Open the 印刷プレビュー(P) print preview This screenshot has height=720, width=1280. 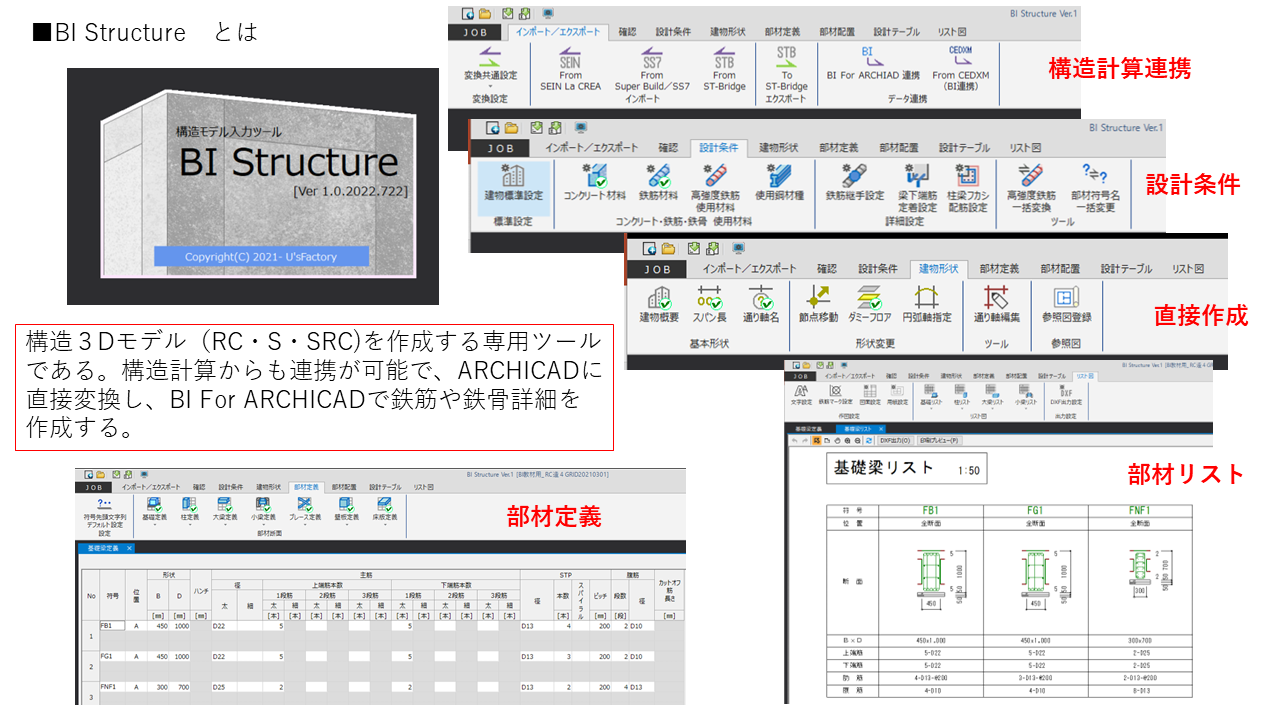point(938,440)
